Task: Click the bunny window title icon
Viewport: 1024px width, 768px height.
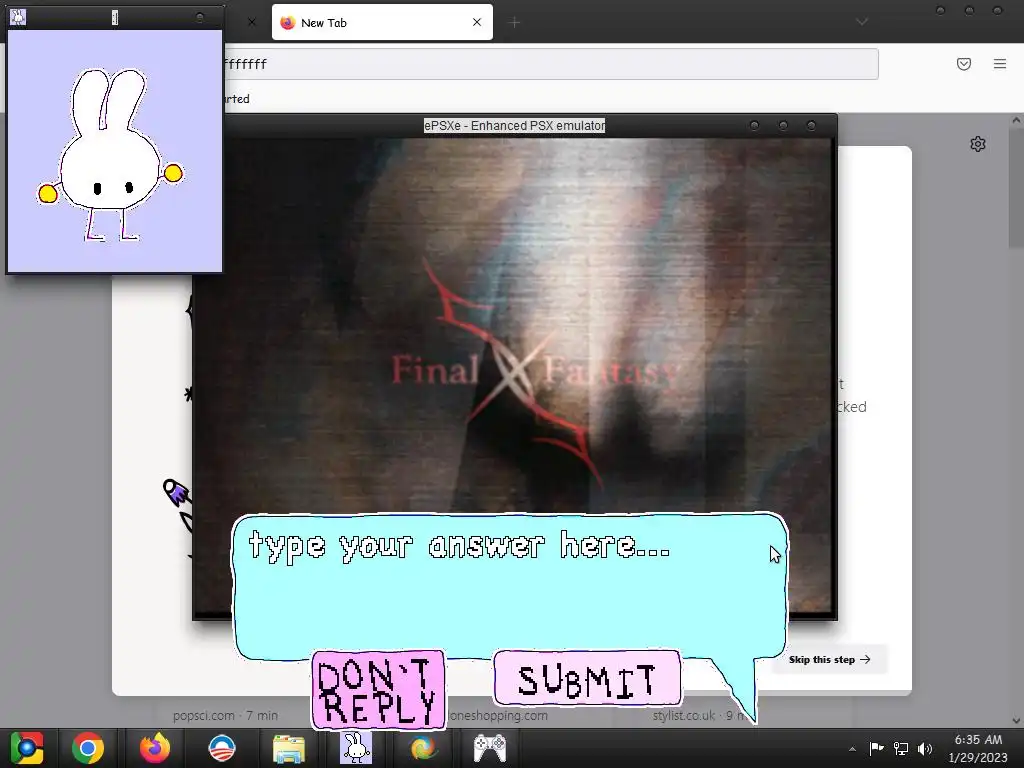Action: [18, 18]
